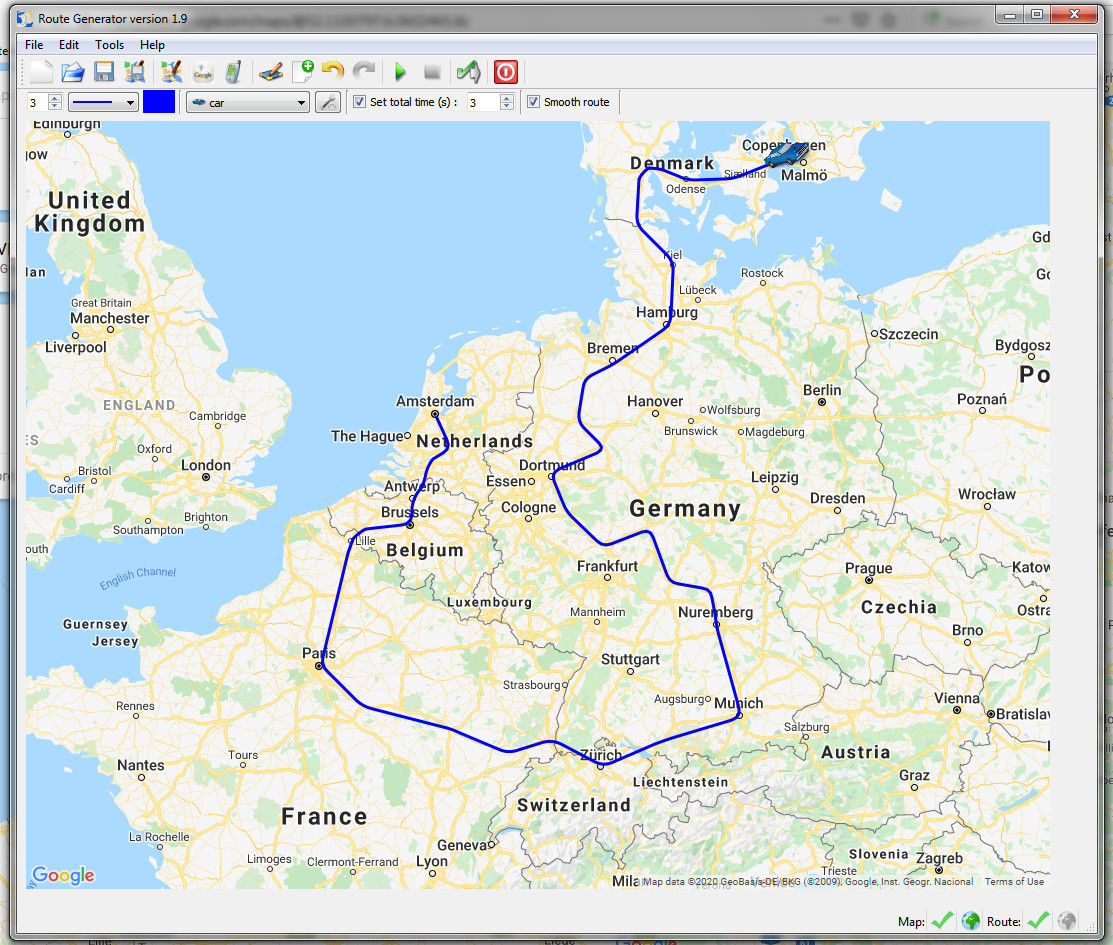
Task: Click the total time seconds field
Action: click(483, 102)
